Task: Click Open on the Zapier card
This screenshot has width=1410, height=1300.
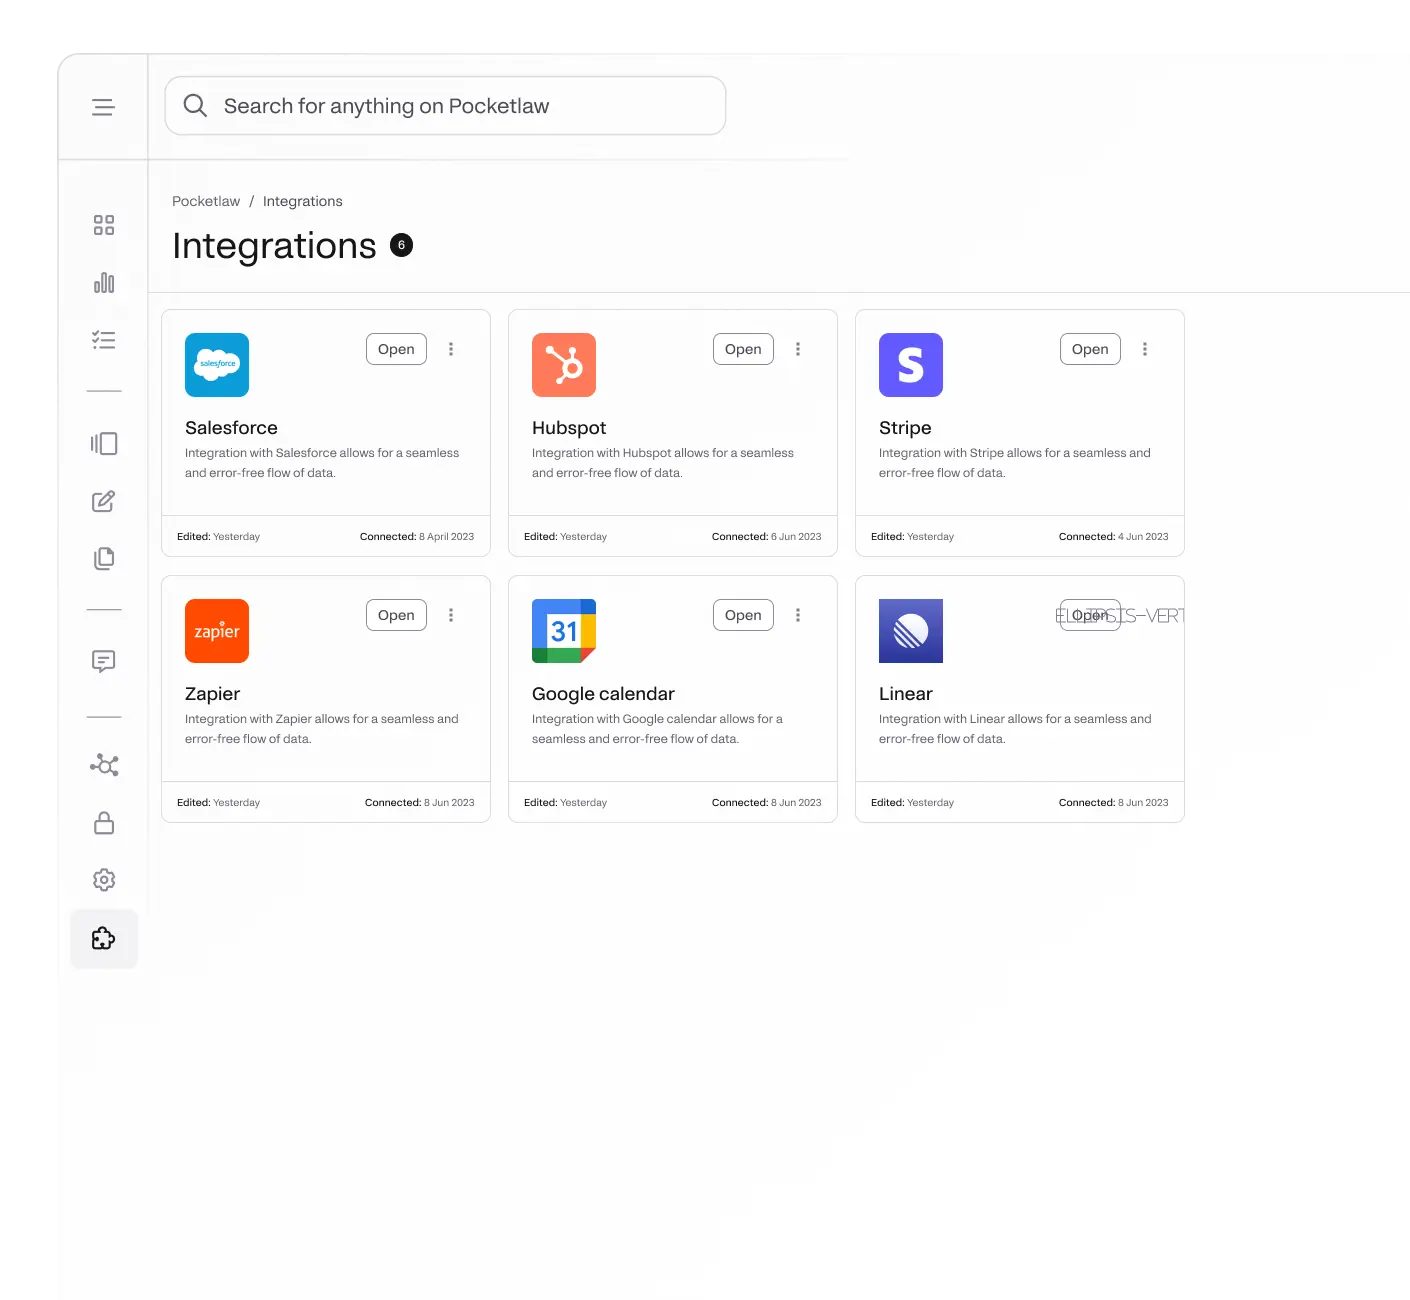Action: pyautogui.click(x=396, y=615)
